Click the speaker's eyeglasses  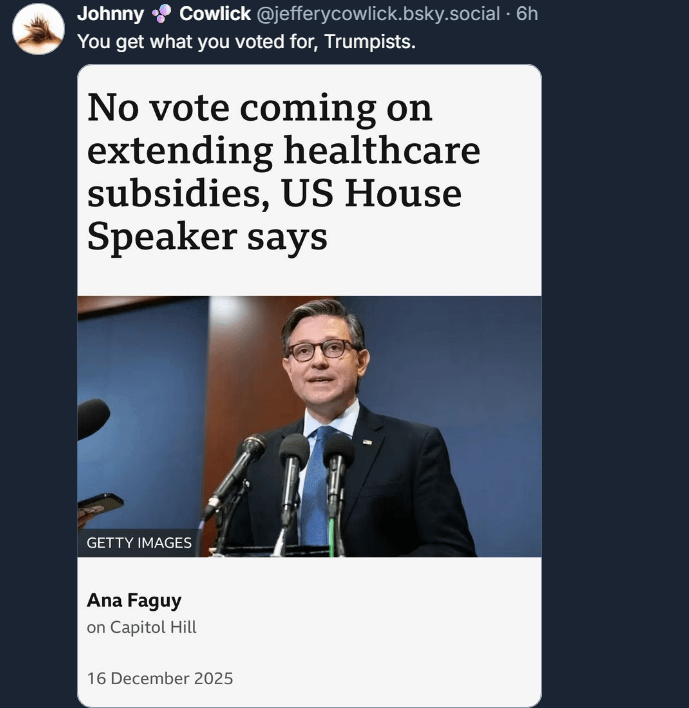[320, 351]
